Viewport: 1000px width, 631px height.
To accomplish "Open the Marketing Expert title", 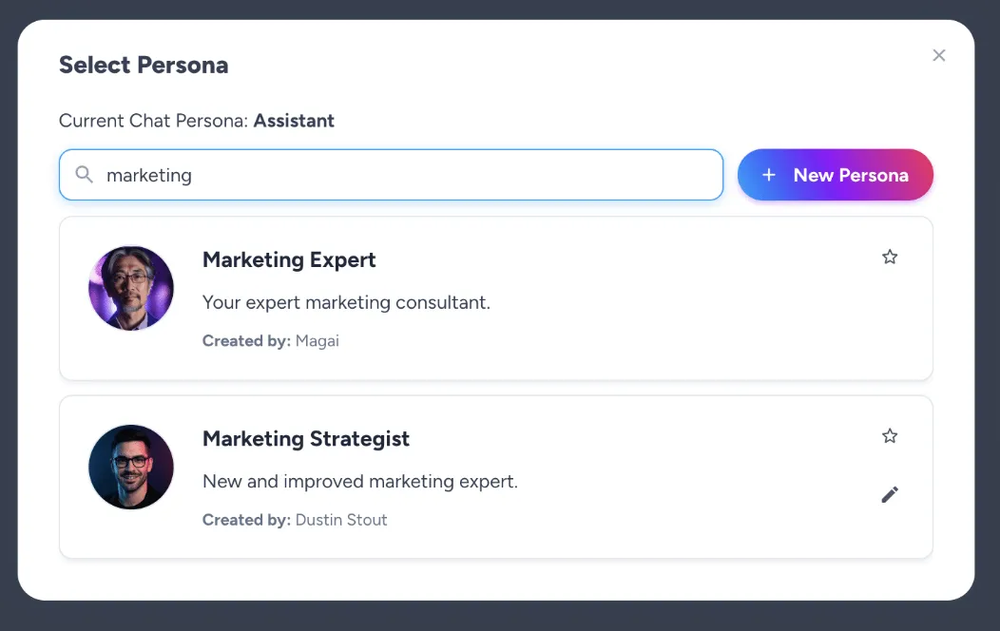I will [289, 260].
